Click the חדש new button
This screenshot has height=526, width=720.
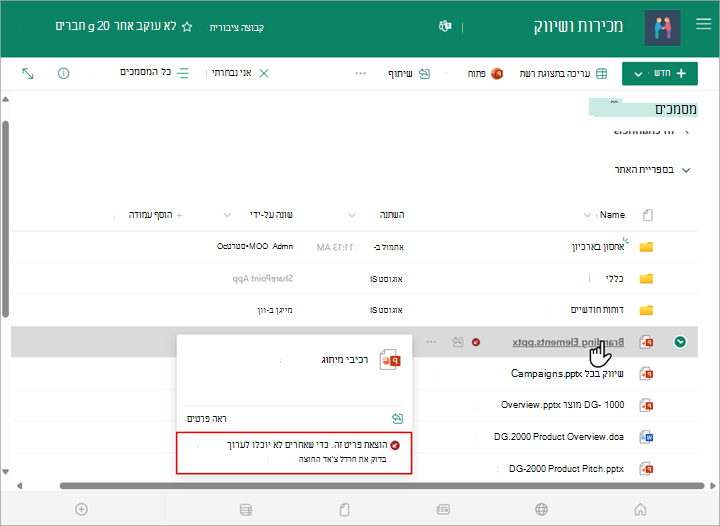click(660, 73)
